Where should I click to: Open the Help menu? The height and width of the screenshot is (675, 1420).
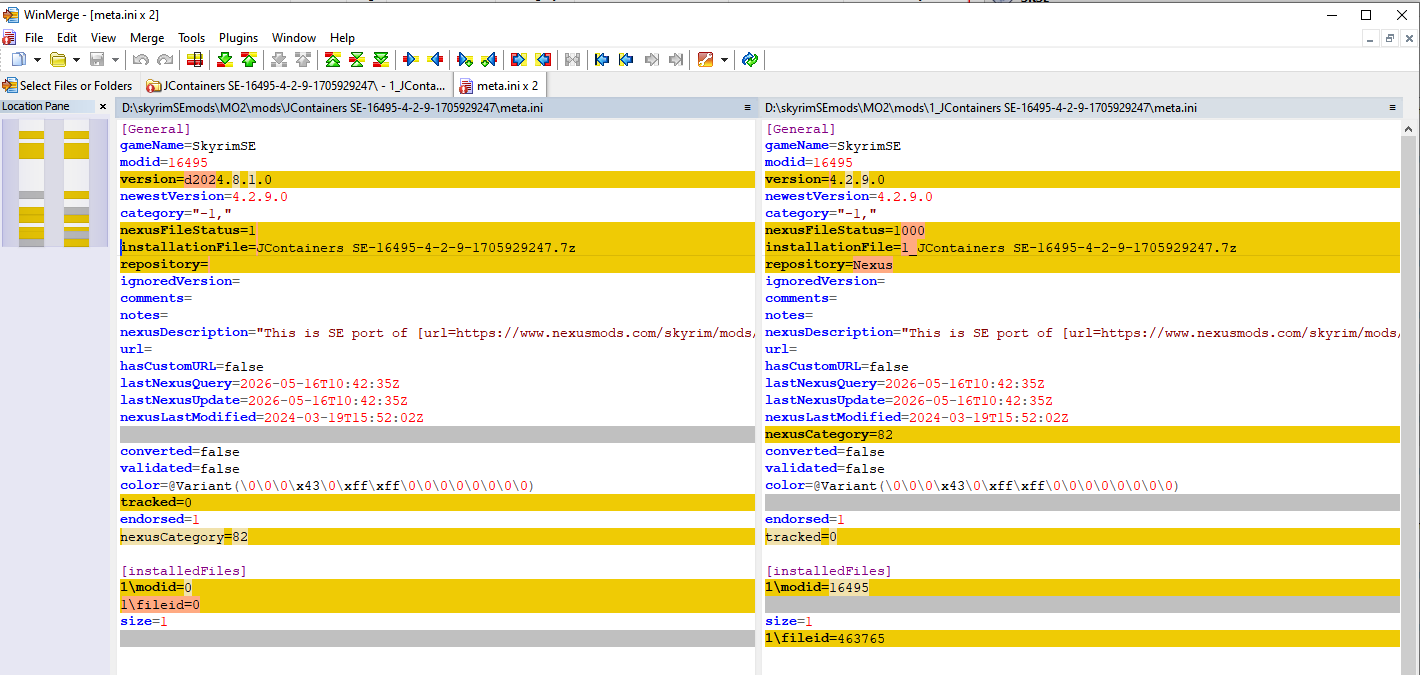pyautogui.click(x=342, y=38)
